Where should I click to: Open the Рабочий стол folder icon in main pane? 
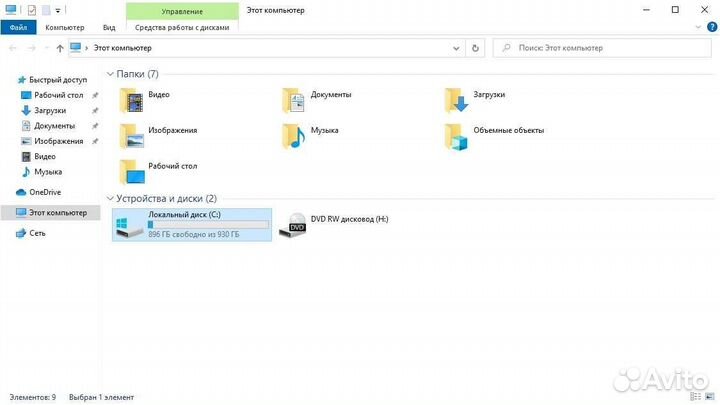(x=132, y=172)
